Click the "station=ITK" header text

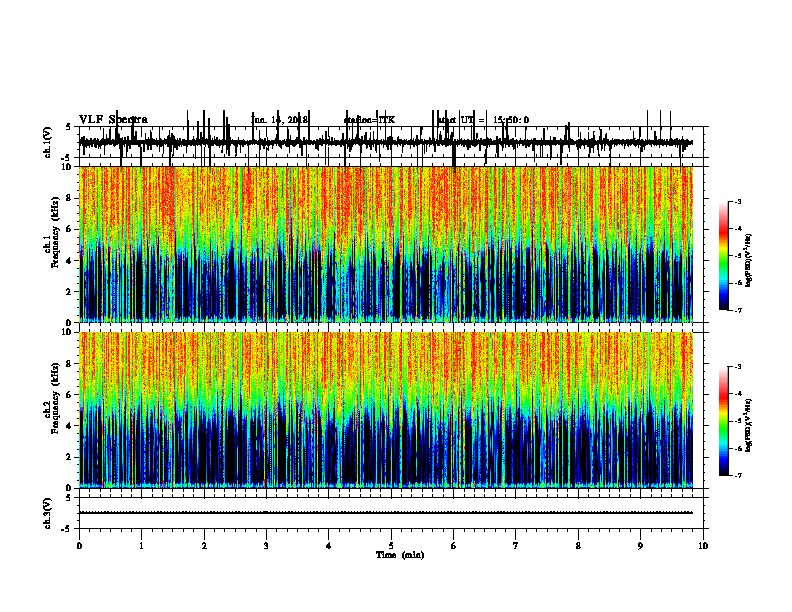[x=369, y=120]
